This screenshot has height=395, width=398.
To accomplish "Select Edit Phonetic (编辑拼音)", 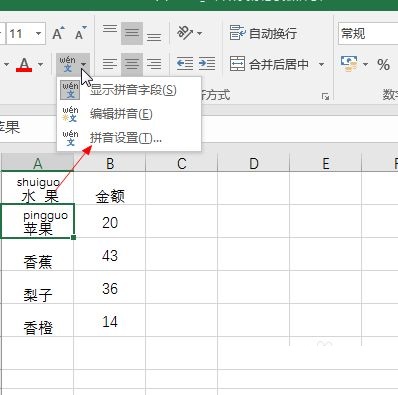I will [129, 114].
